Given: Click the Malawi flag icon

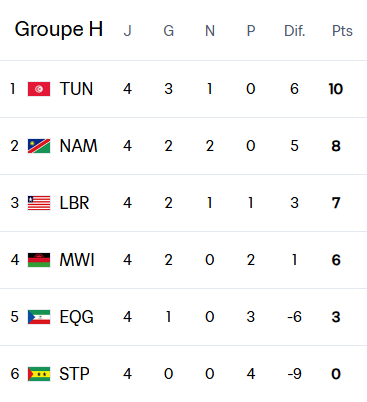Looking at the screenshot, I should point(39,260).
